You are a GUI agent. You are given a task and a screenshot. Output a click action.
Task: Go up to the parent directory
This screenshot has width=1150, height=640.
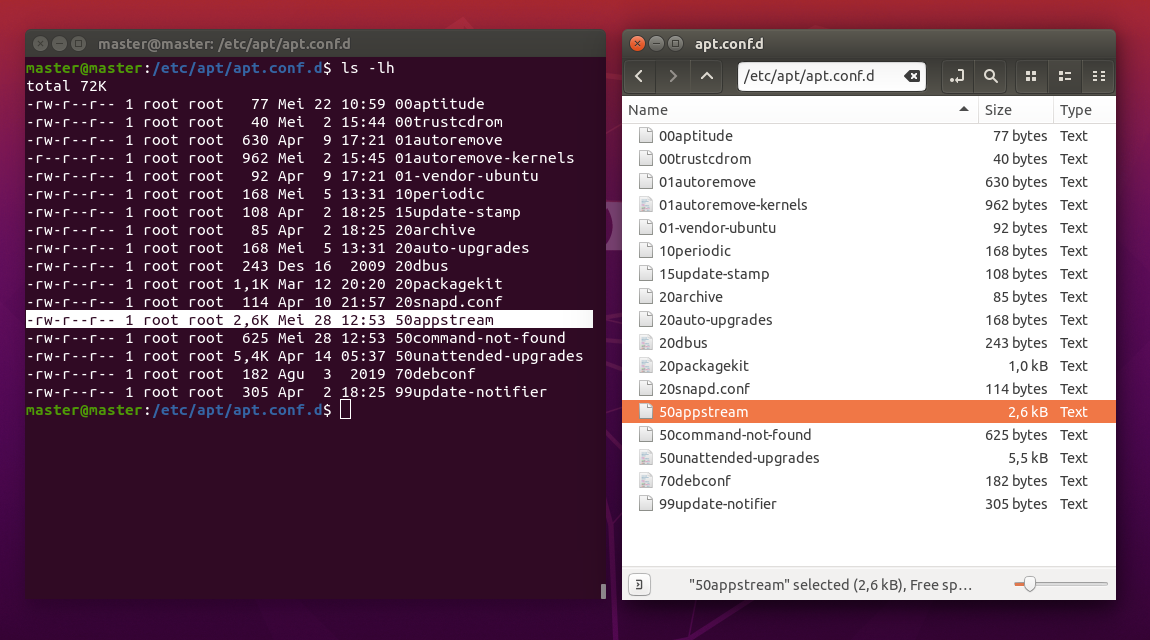click(707, 76)
